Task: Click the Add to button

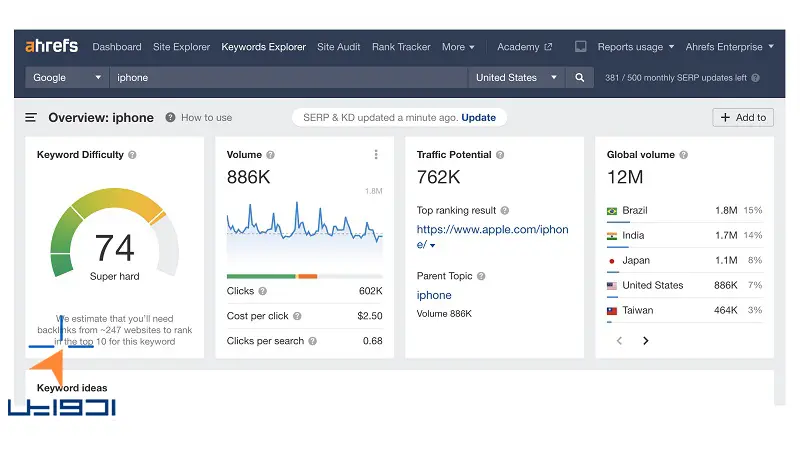Action: [x=742, y=118]
